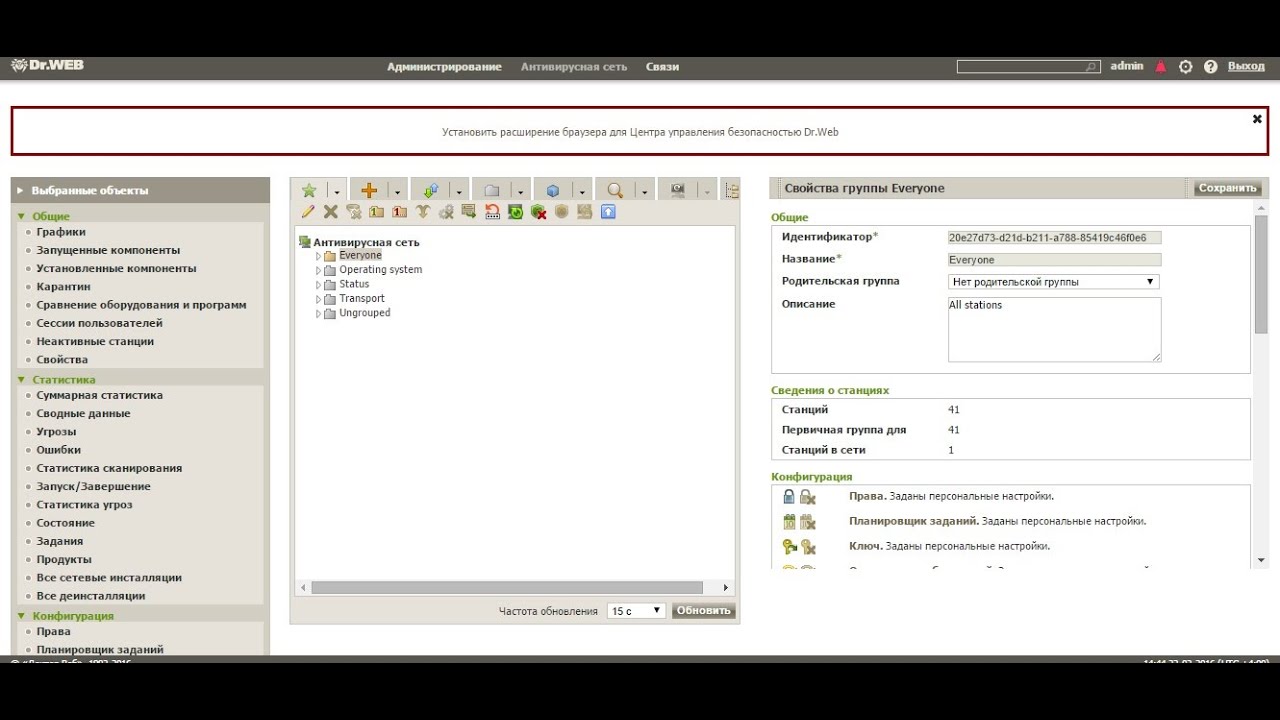Expand Выбранные объекты sidebar header
Image resolution: width=1280 pixels, height=720 pixels.
(140, 190)
